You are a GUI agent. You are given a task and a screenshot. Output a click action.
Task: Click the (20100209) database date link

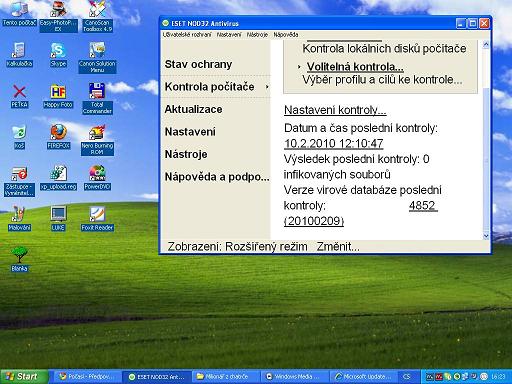point(314,221)
